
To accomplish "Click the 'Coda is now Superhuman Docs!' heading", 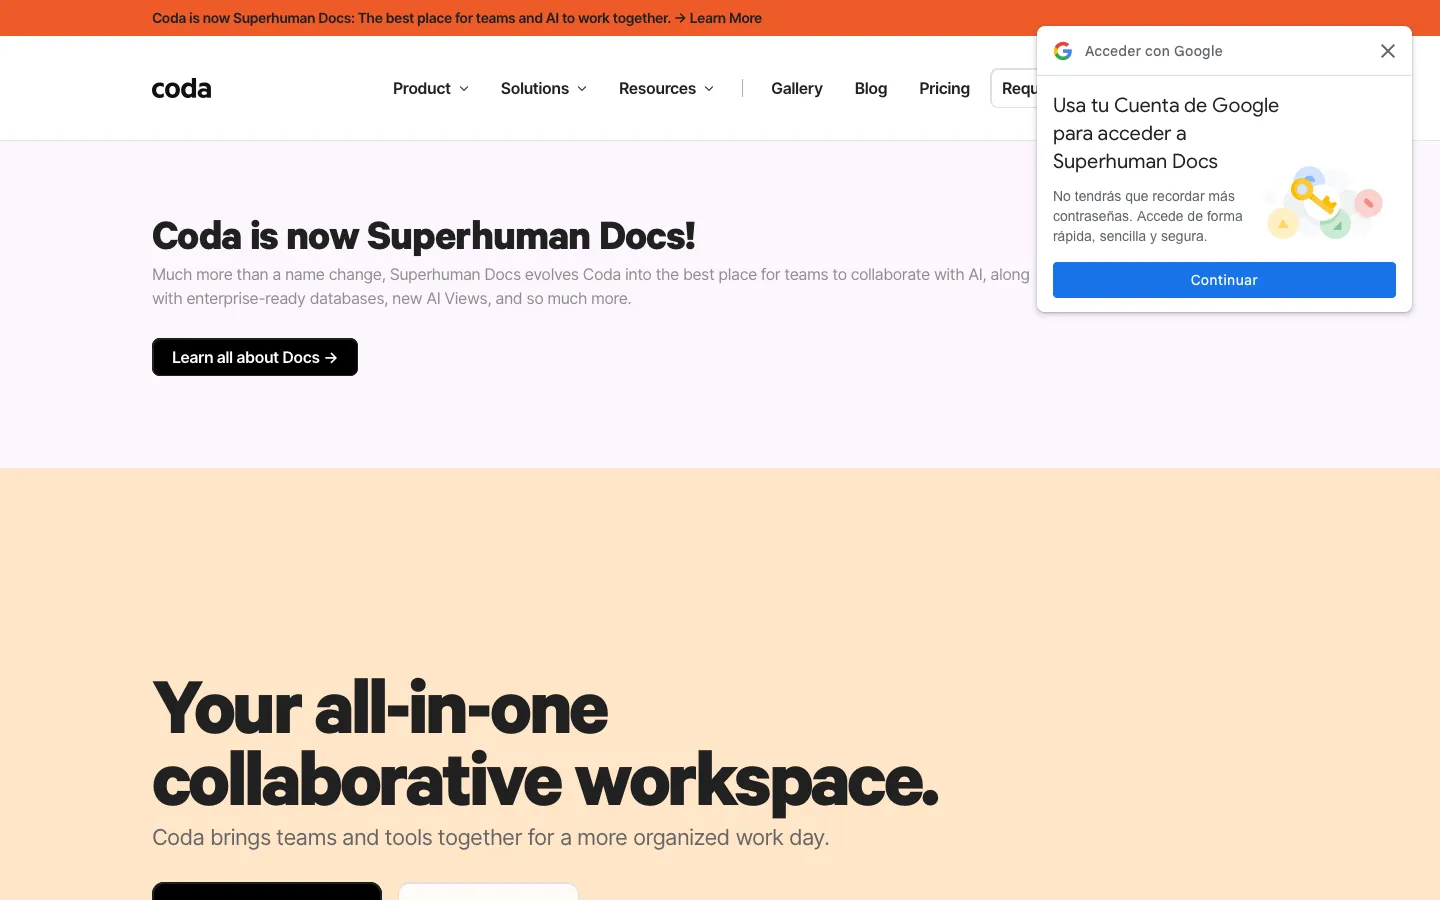I will click(424, 236).
